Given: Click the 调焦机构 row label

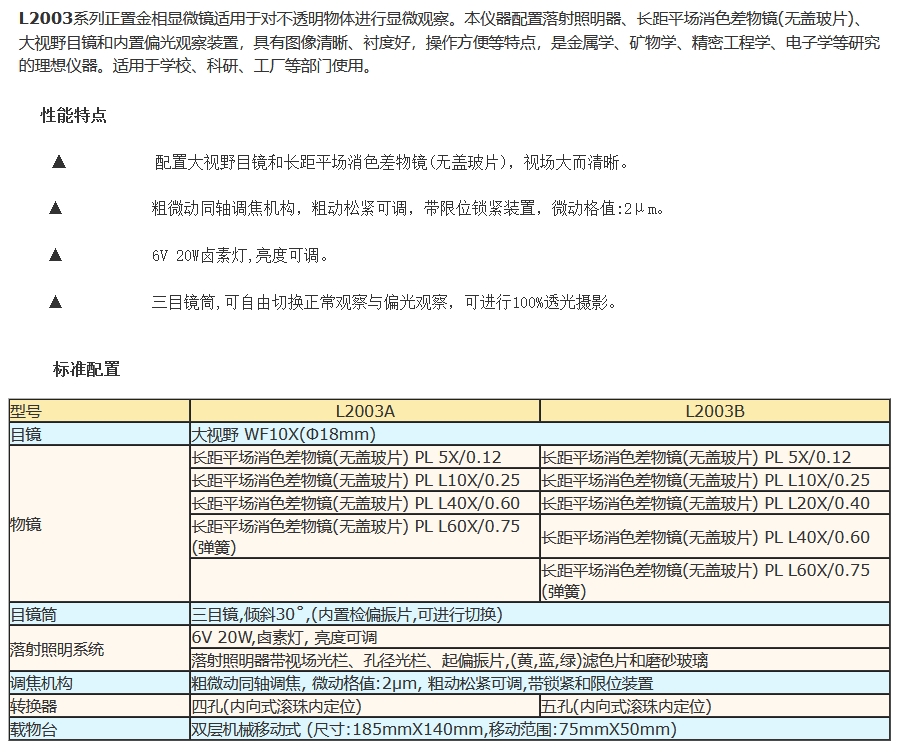Looking at the screenshot, I should tap(99, 683).
